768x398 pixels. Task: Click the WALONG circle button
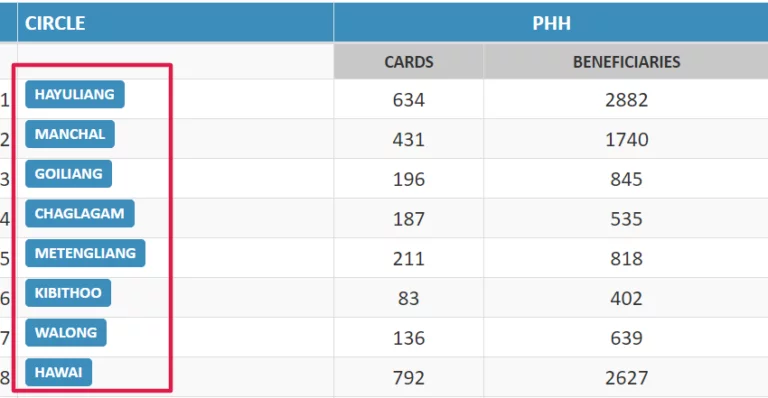[66, 332]
